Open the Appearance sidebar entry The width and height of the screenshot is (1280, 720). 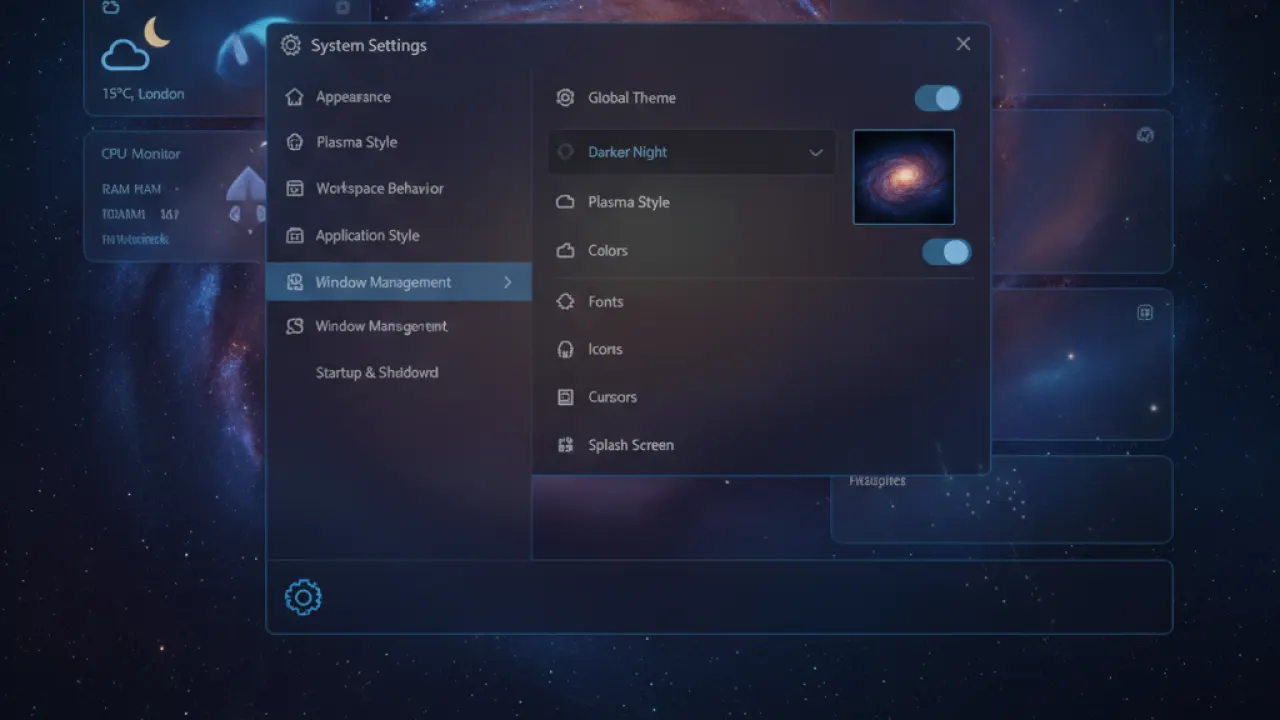[353, 97]
